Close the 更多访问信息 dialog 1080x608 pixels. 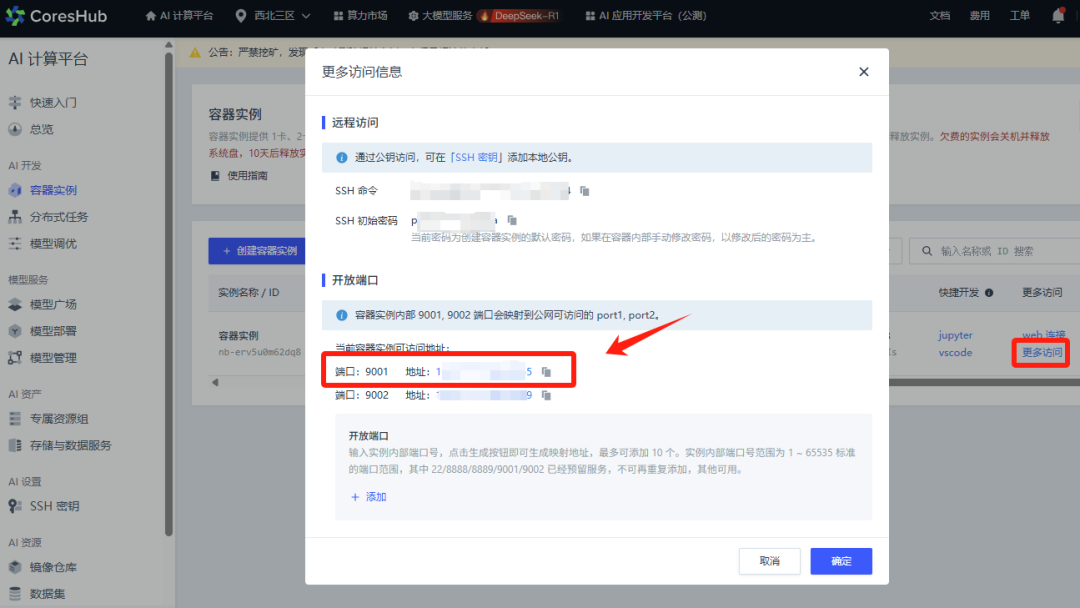[864, 72]
